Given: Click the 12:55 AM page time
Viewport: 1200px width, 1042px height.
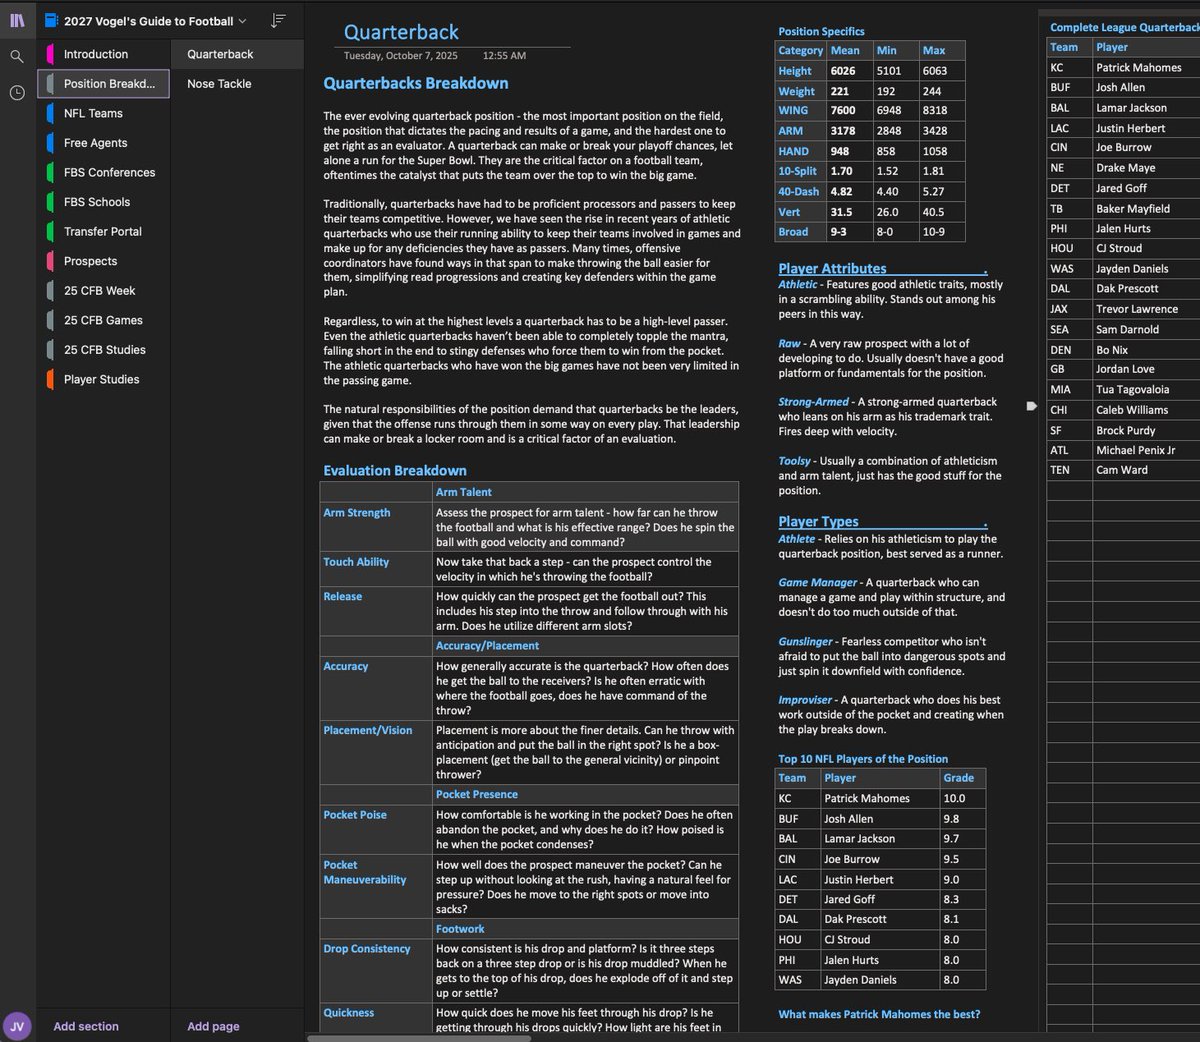Looking at the screenshot, I should point(504,56).
